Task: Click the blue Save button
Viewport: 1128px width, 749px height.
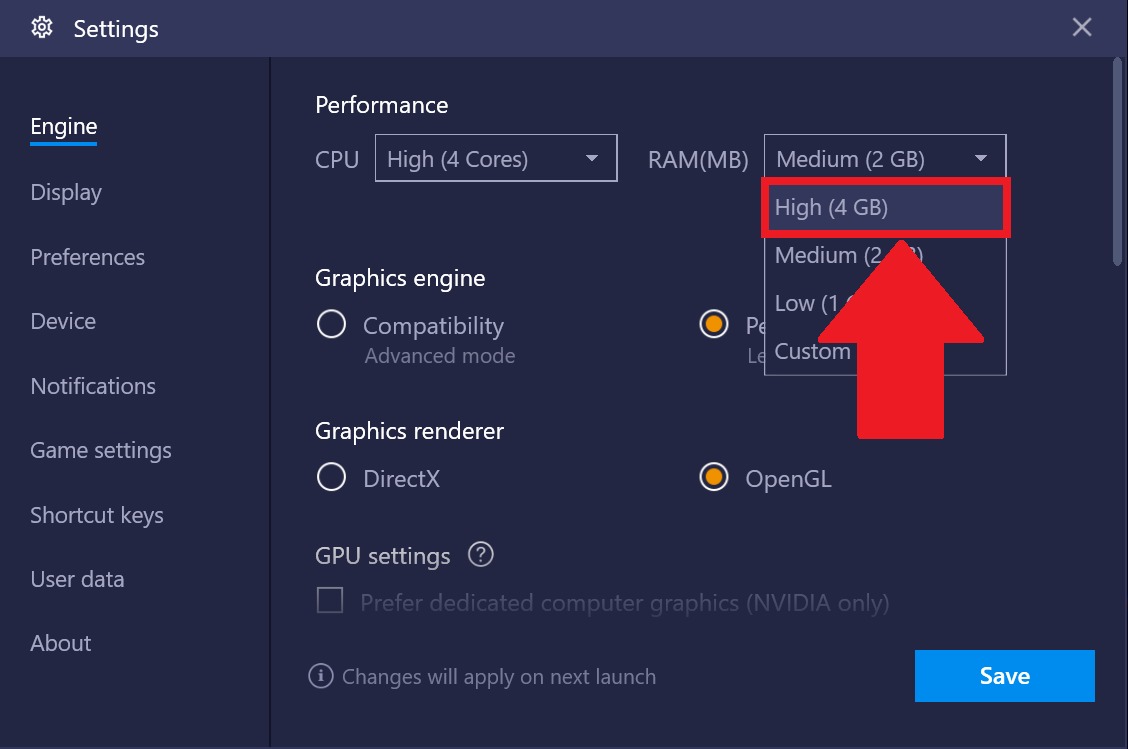Action: [x=1004, y=676]
